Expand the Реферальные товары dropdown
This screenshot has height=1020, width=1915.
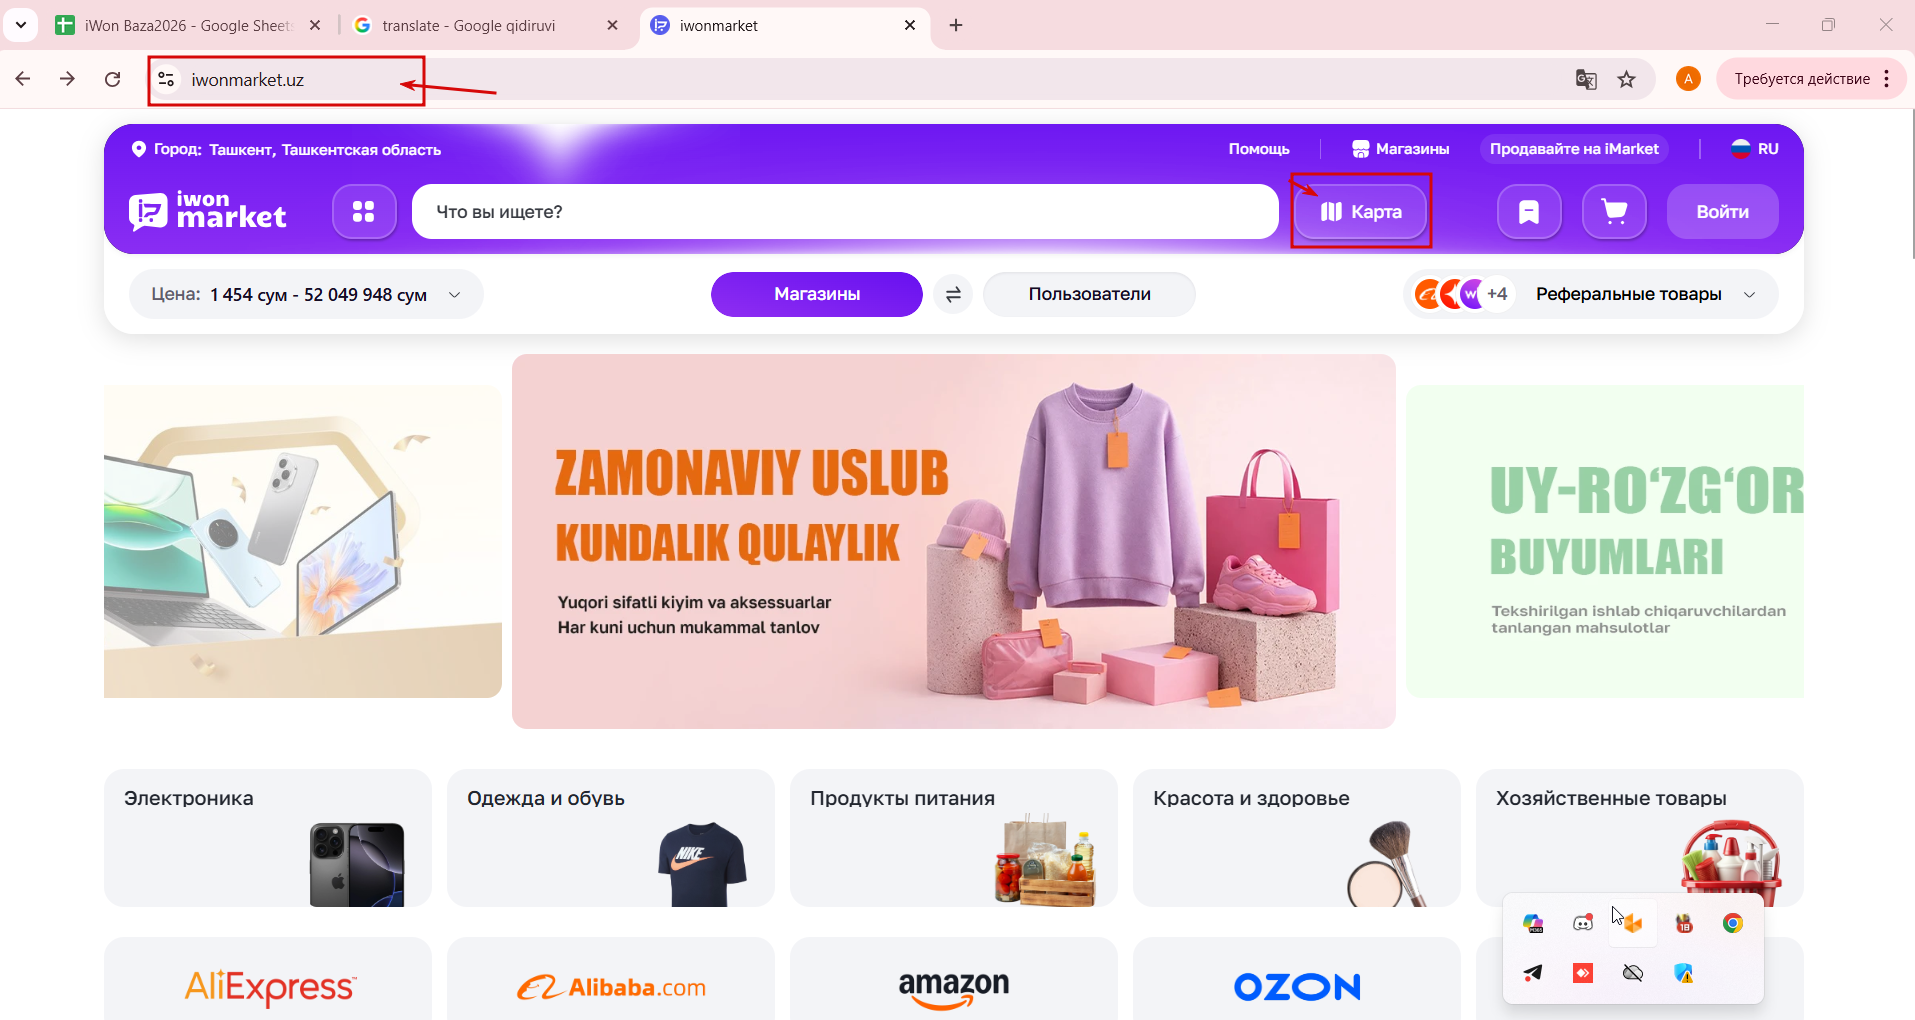[x=1592, y=294]
